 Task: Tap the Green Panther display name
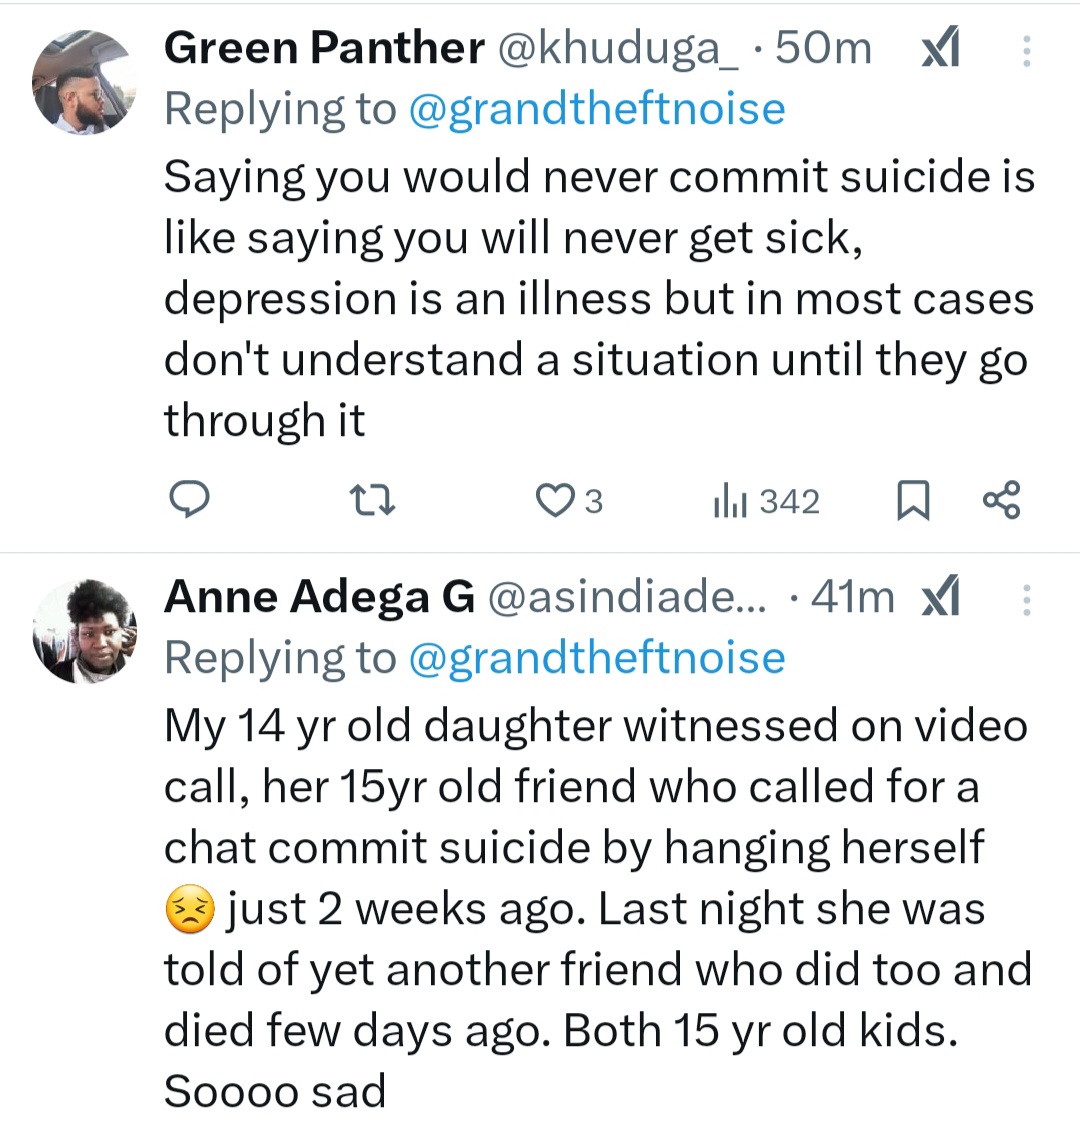323,48
